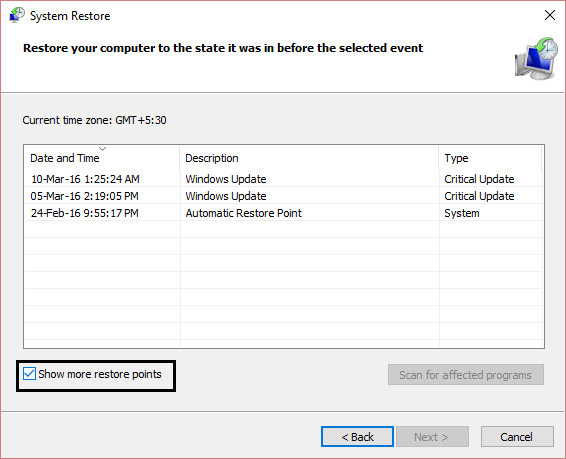This screenshot has width=566, height=459.
Task: Click the Critical Update type for 05-Mar-16
Action: tap(479, 196)
